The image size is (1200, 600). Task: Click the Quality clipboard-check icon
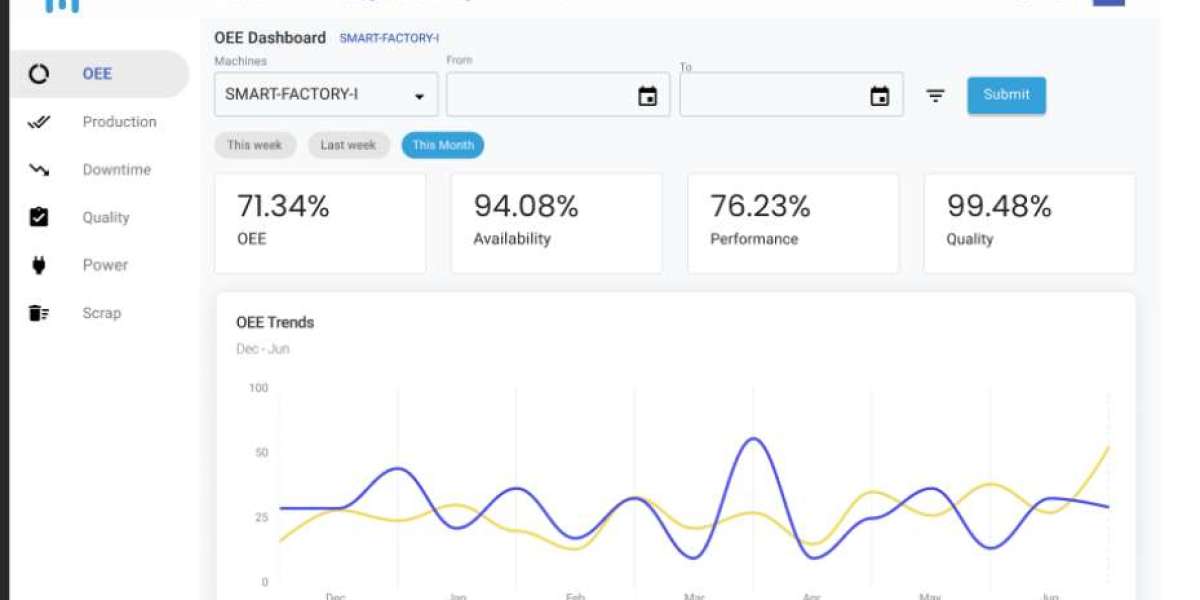39,217
